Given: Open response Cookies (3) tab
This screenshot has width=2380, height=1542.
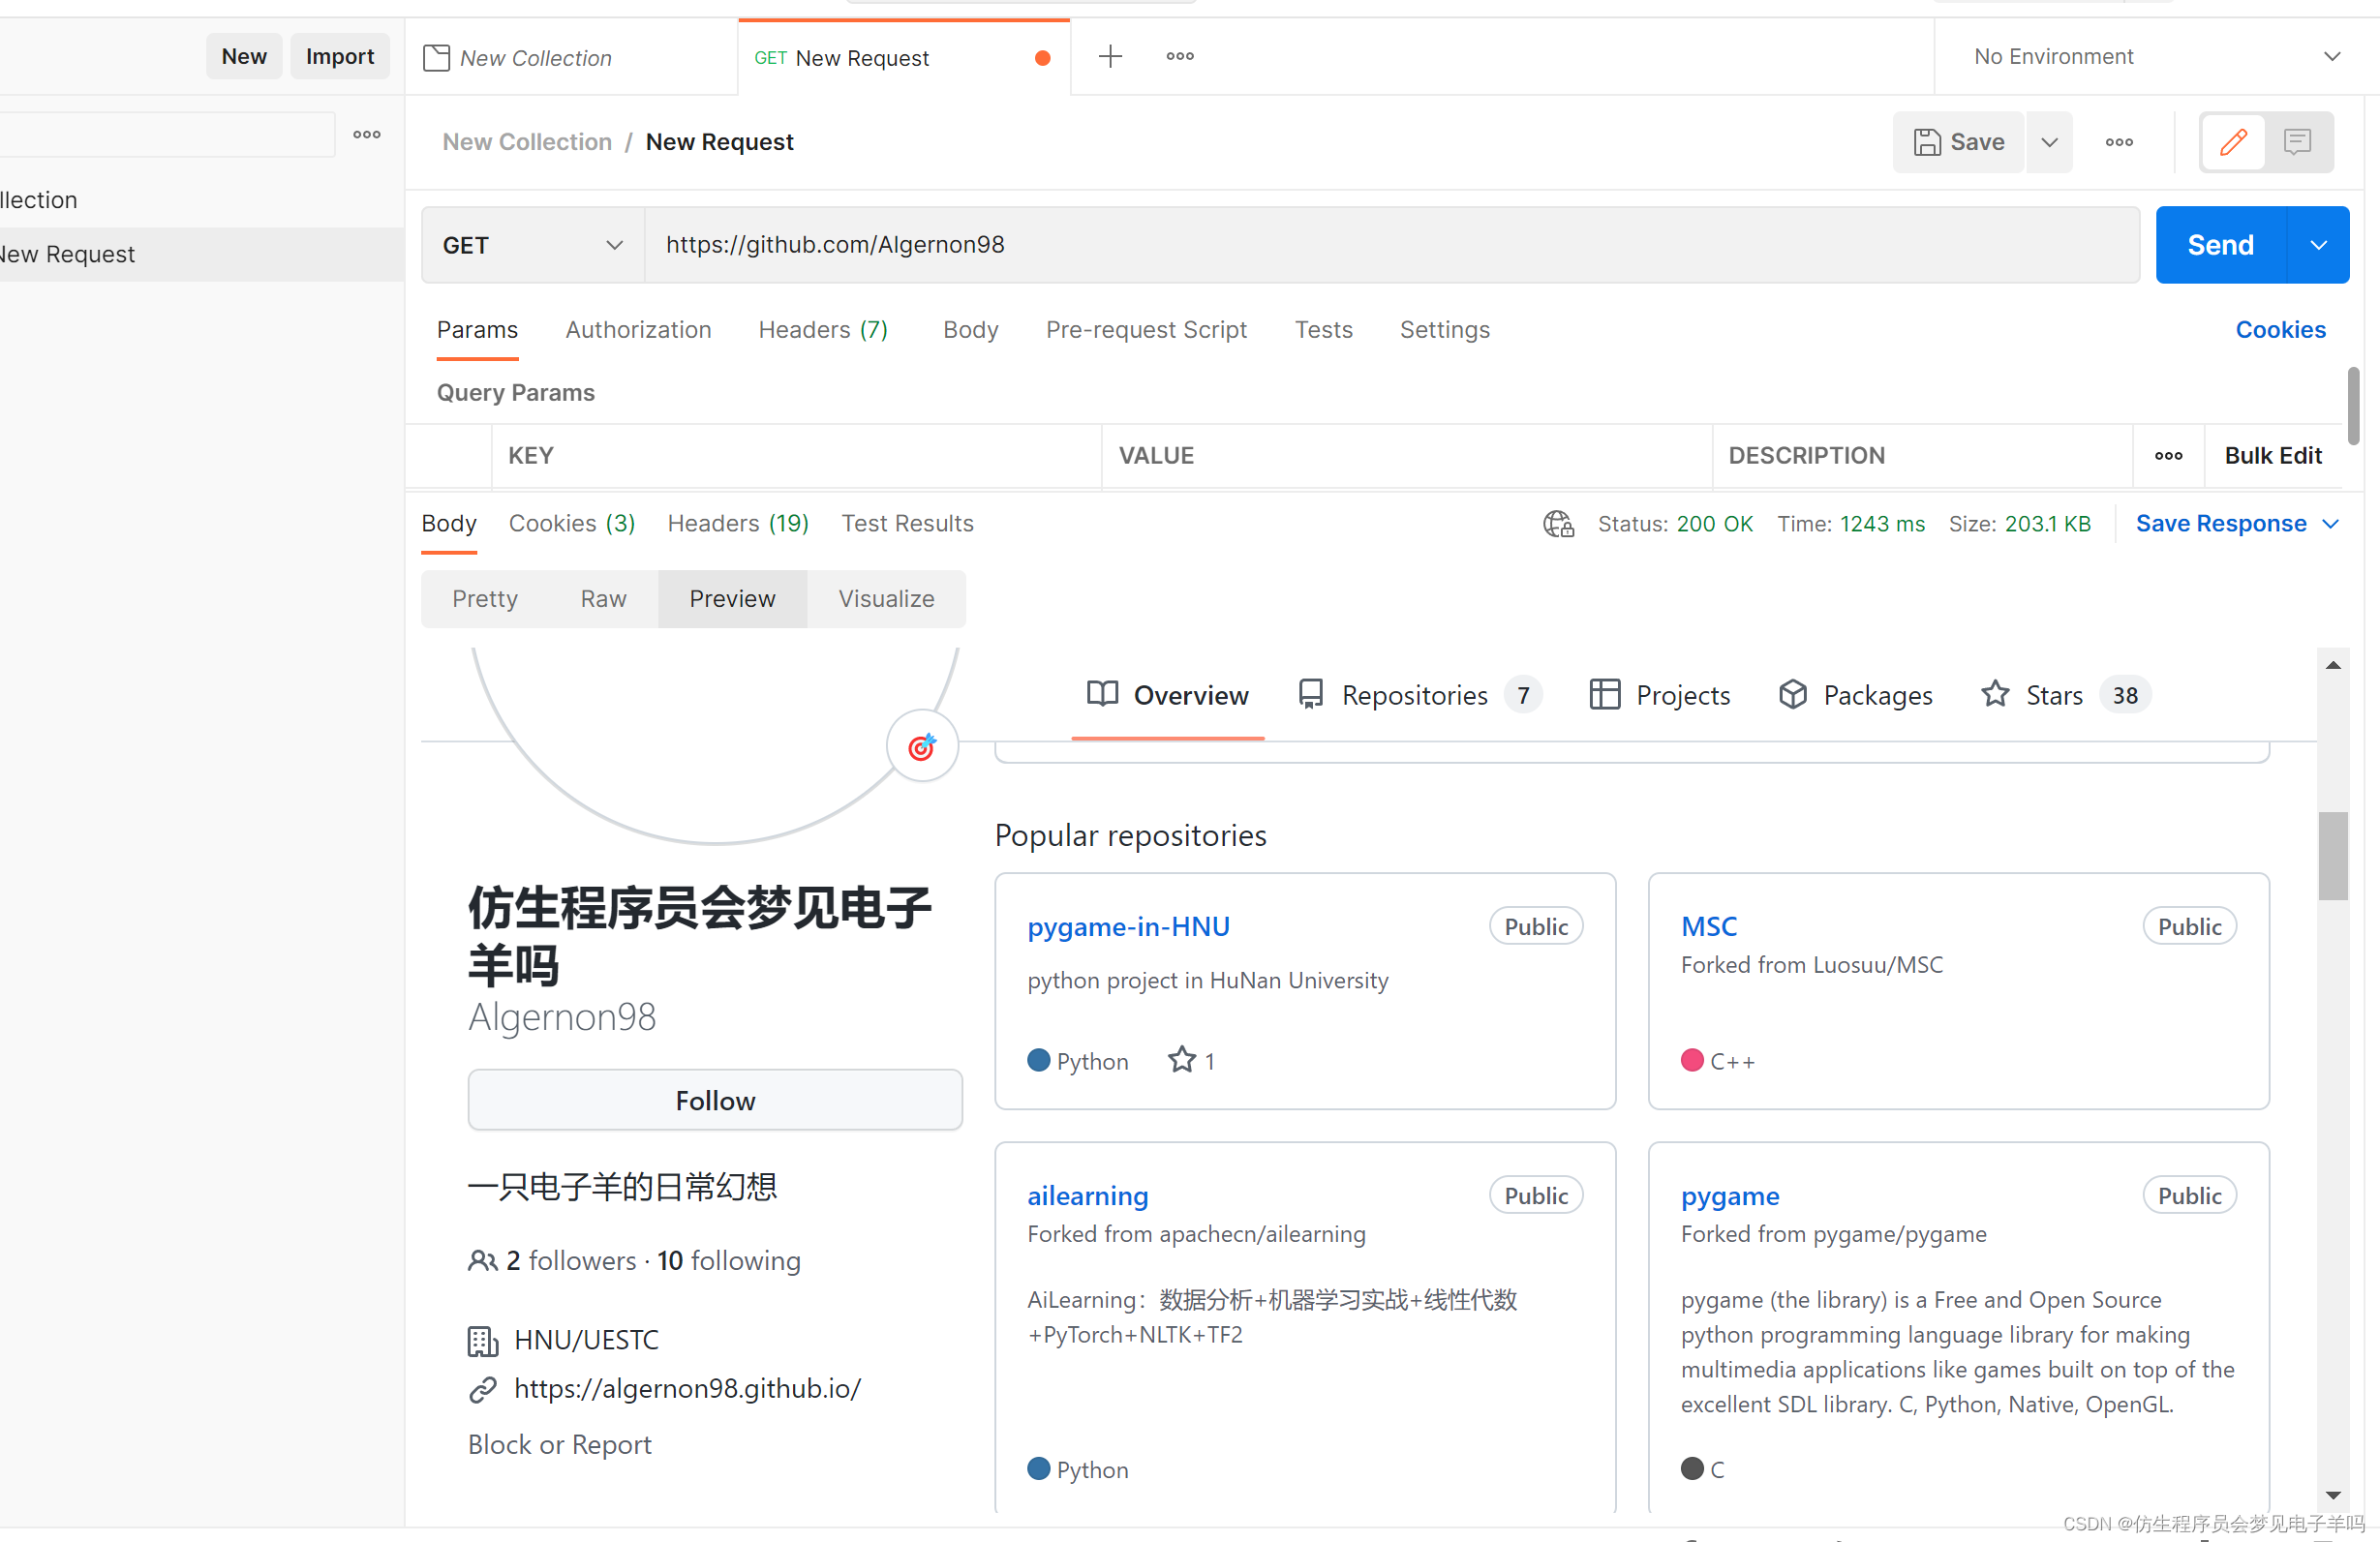Looking at the screenshot, I should [x=572, y=524].
